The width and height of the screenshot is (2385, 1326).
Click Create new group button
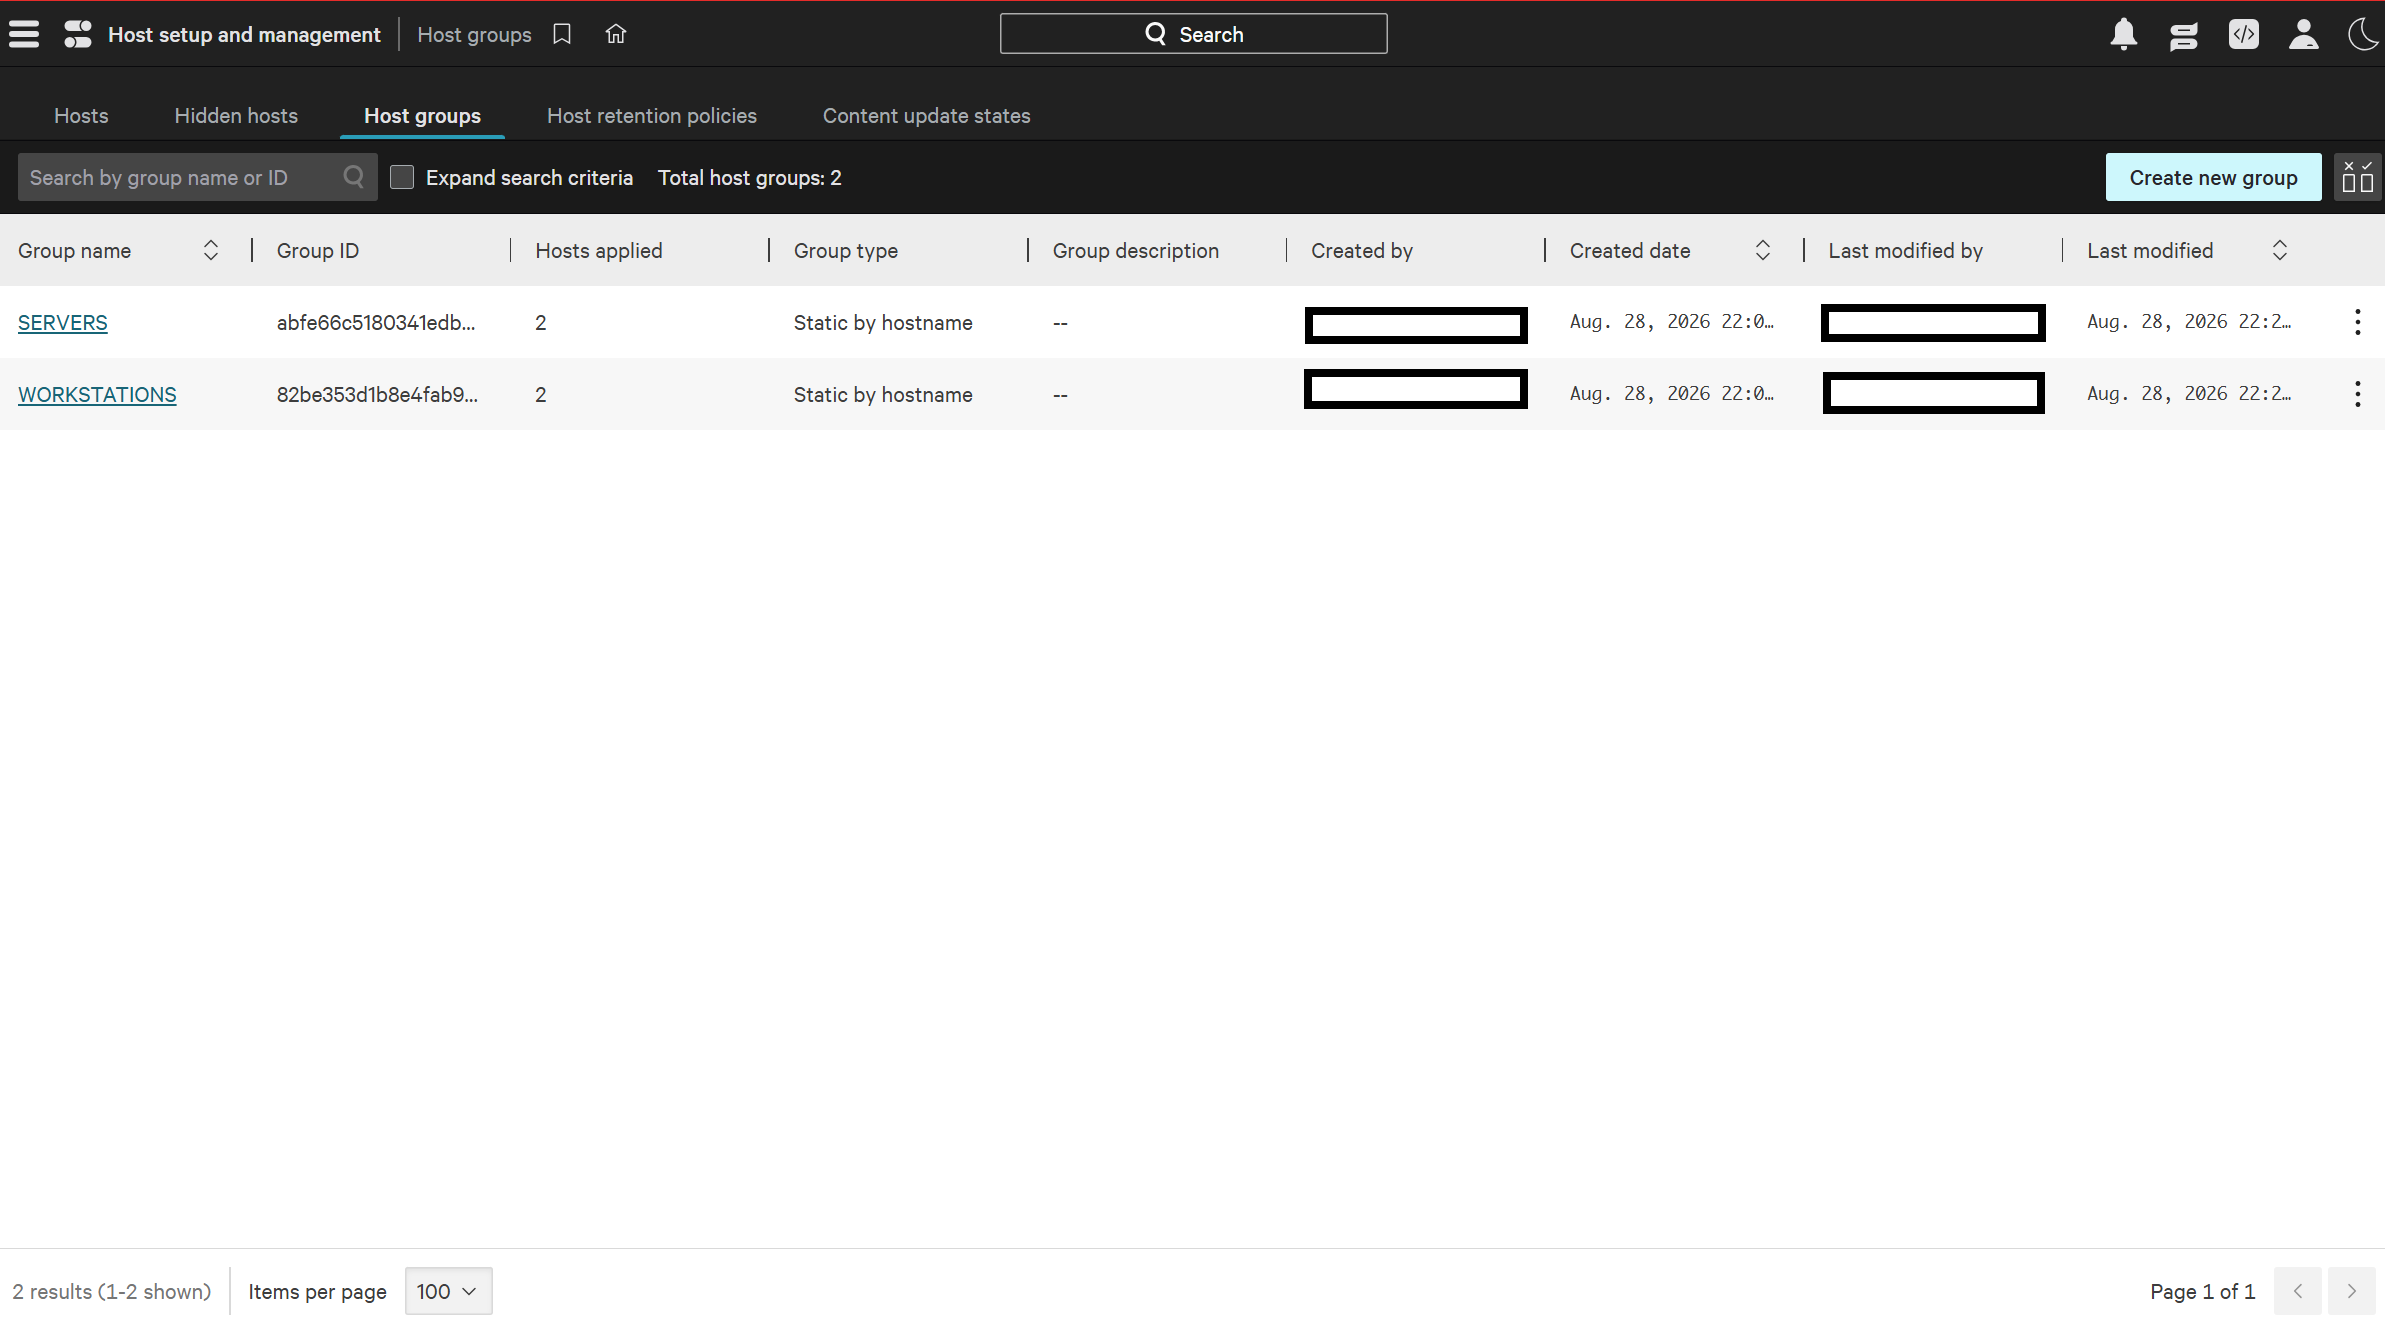[x=2214, y=177]
